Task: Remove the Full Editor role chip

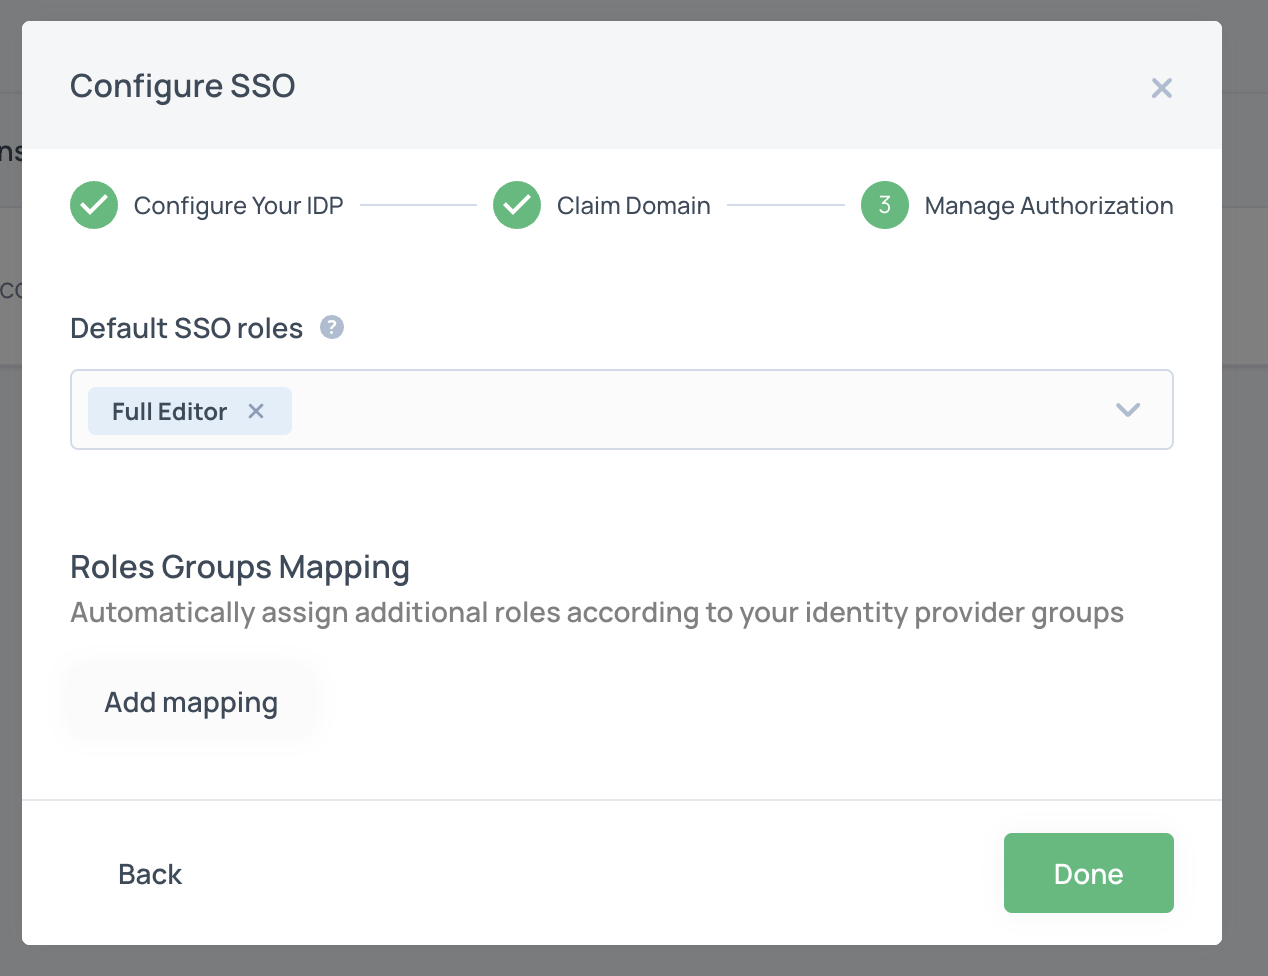Action: (256, 411)
